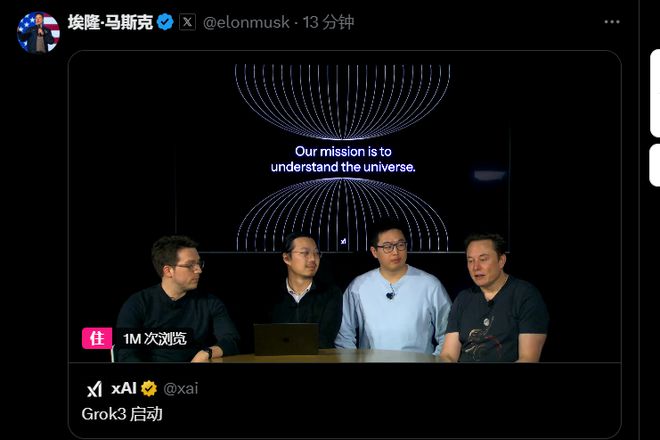Open the @elonmusk handle link
This screenshot has width=660, height=440.
click(x=246, y=22)
